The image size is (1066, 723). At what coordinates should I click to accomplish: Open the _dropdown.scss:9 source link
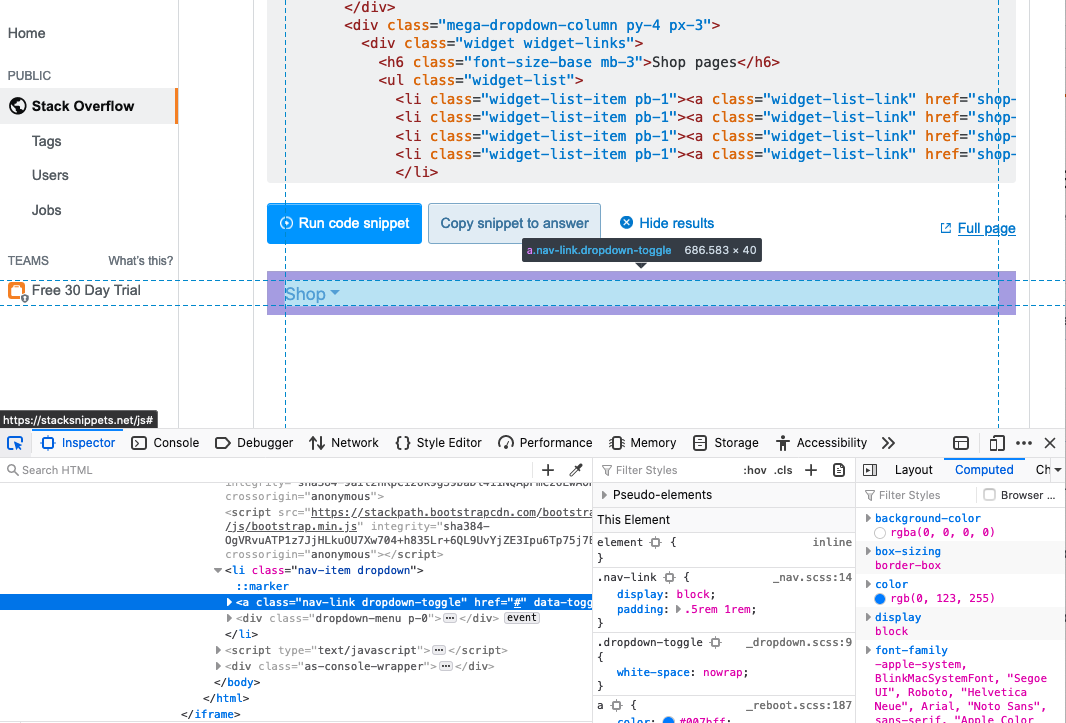tap(799, 642)
